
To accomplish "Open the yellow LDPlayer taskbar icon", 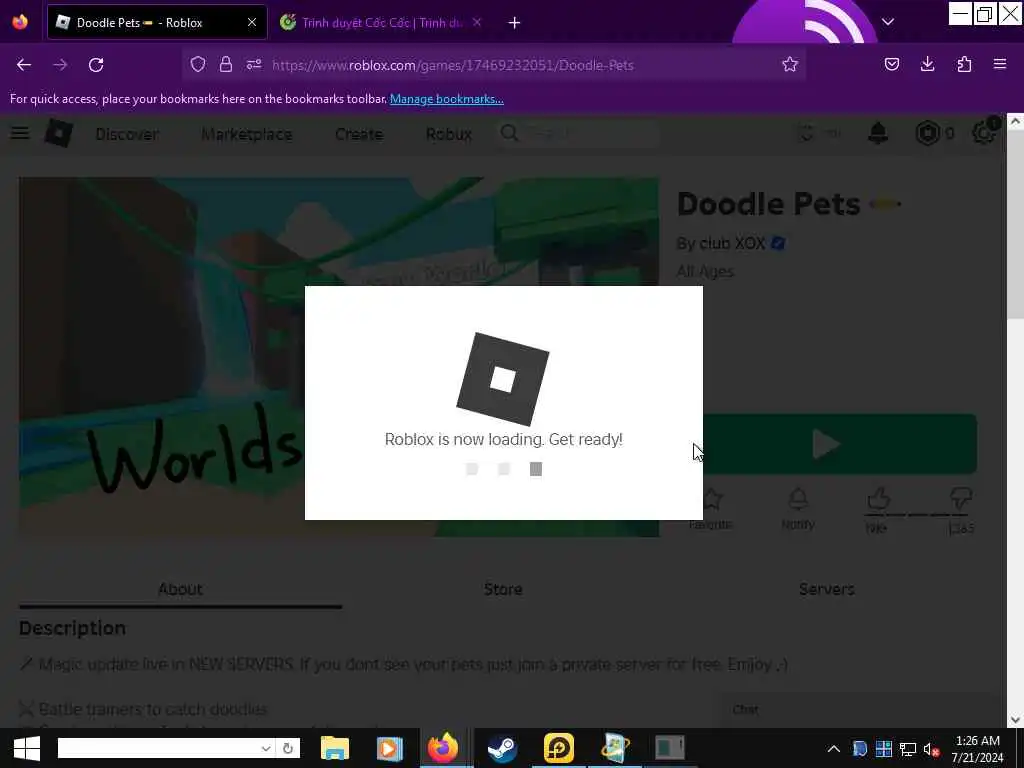I will 558,748.
